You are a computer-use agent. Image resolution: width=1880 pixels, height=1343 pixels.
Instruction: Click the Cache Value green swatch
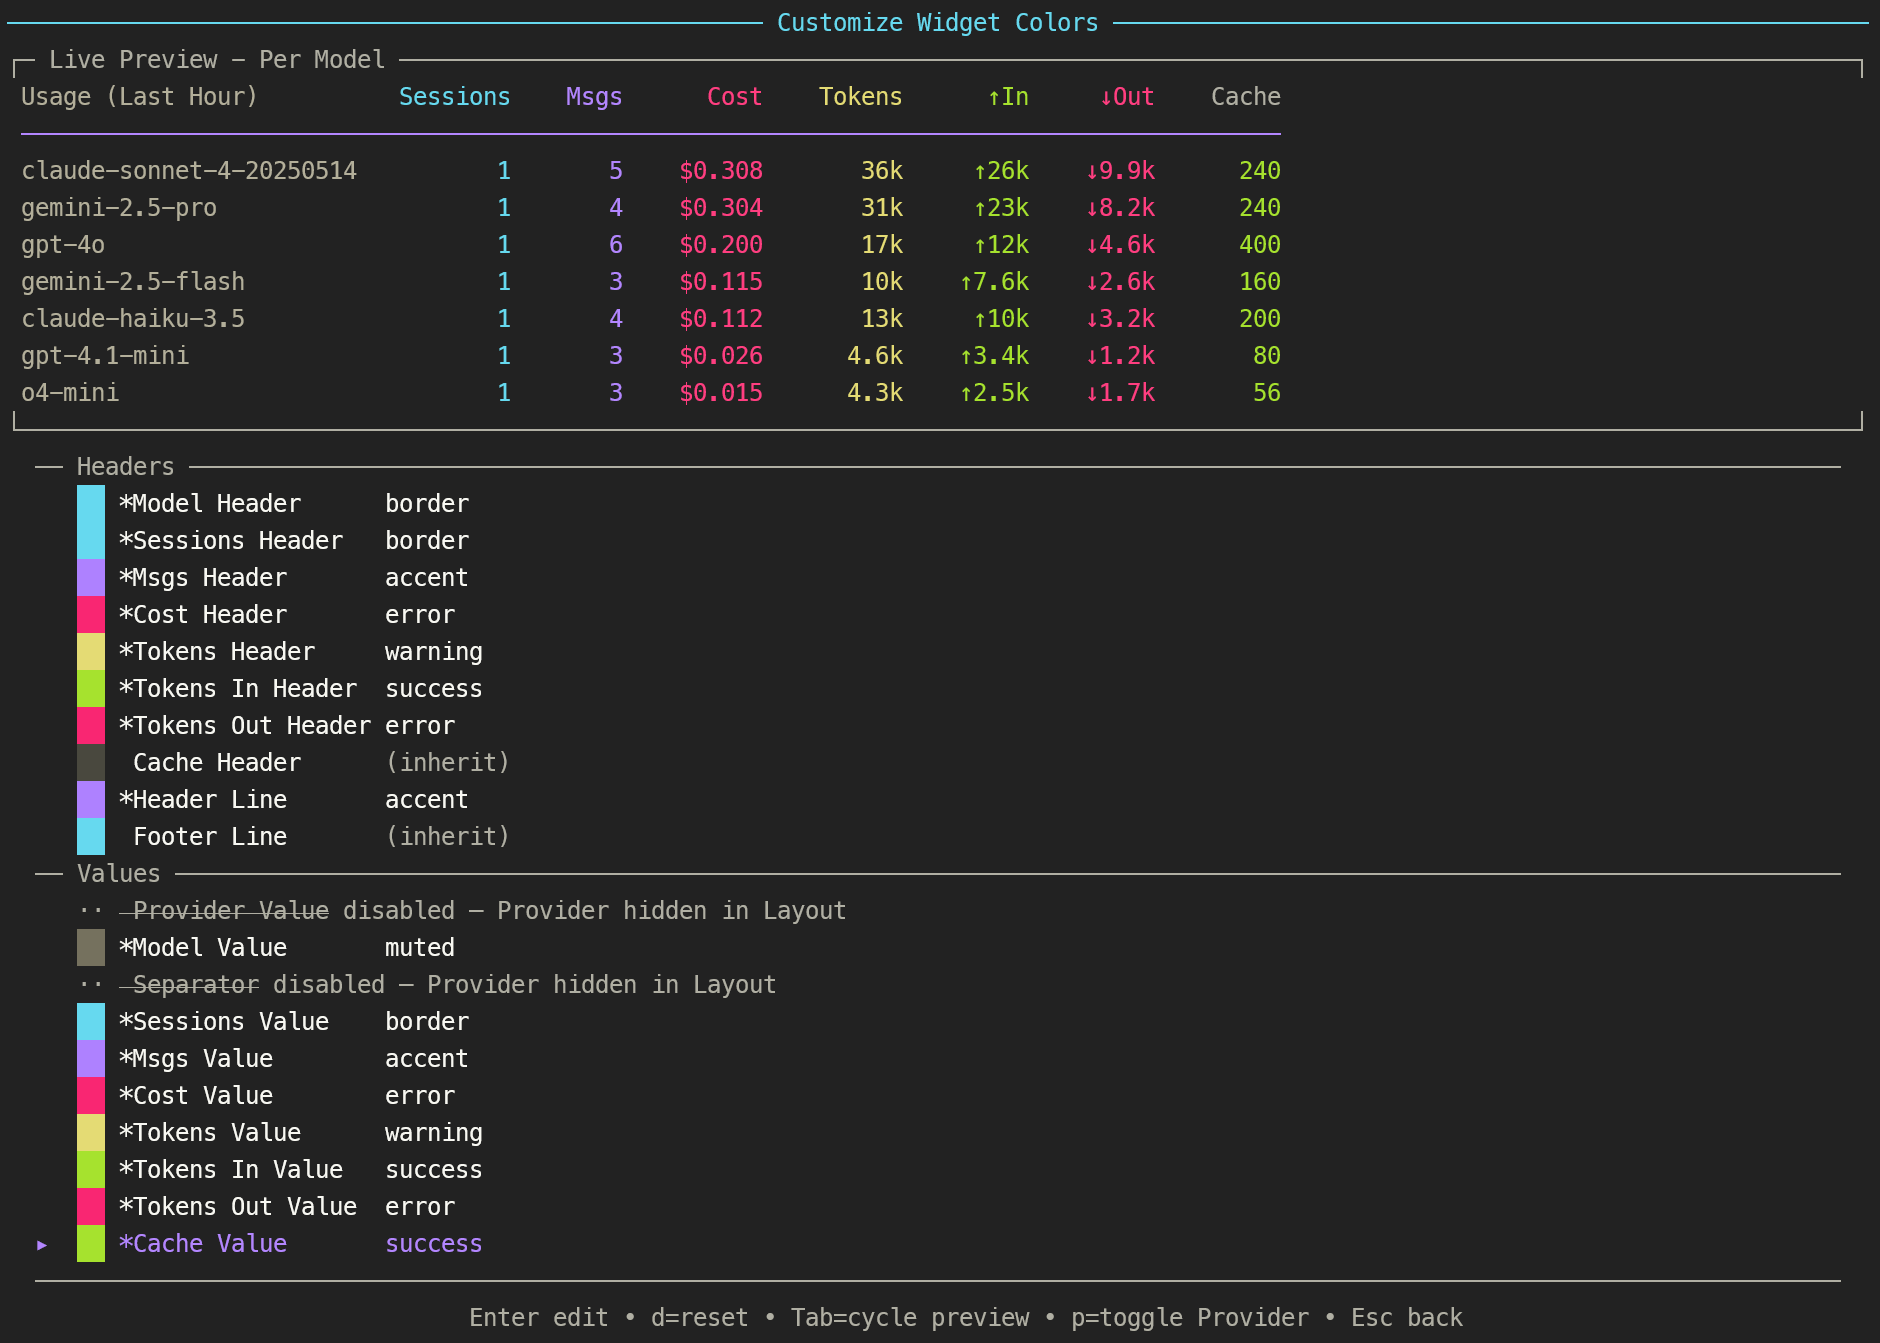tap(91, 1244)
